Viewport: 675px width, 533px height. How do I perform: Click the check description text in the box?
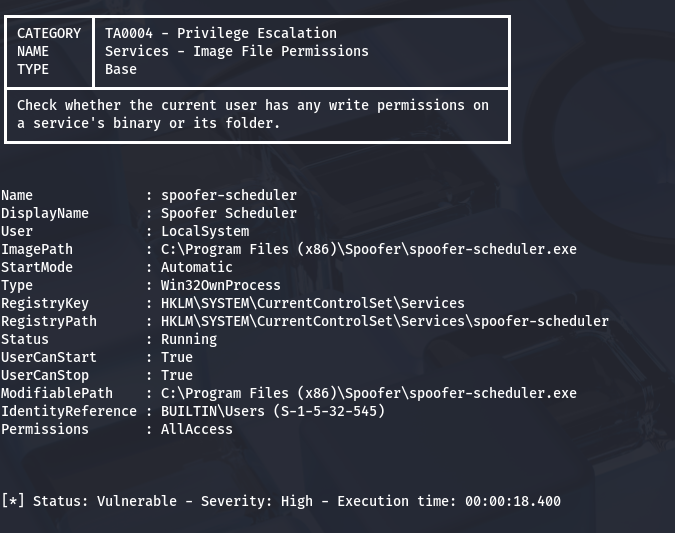pos(253,114)
